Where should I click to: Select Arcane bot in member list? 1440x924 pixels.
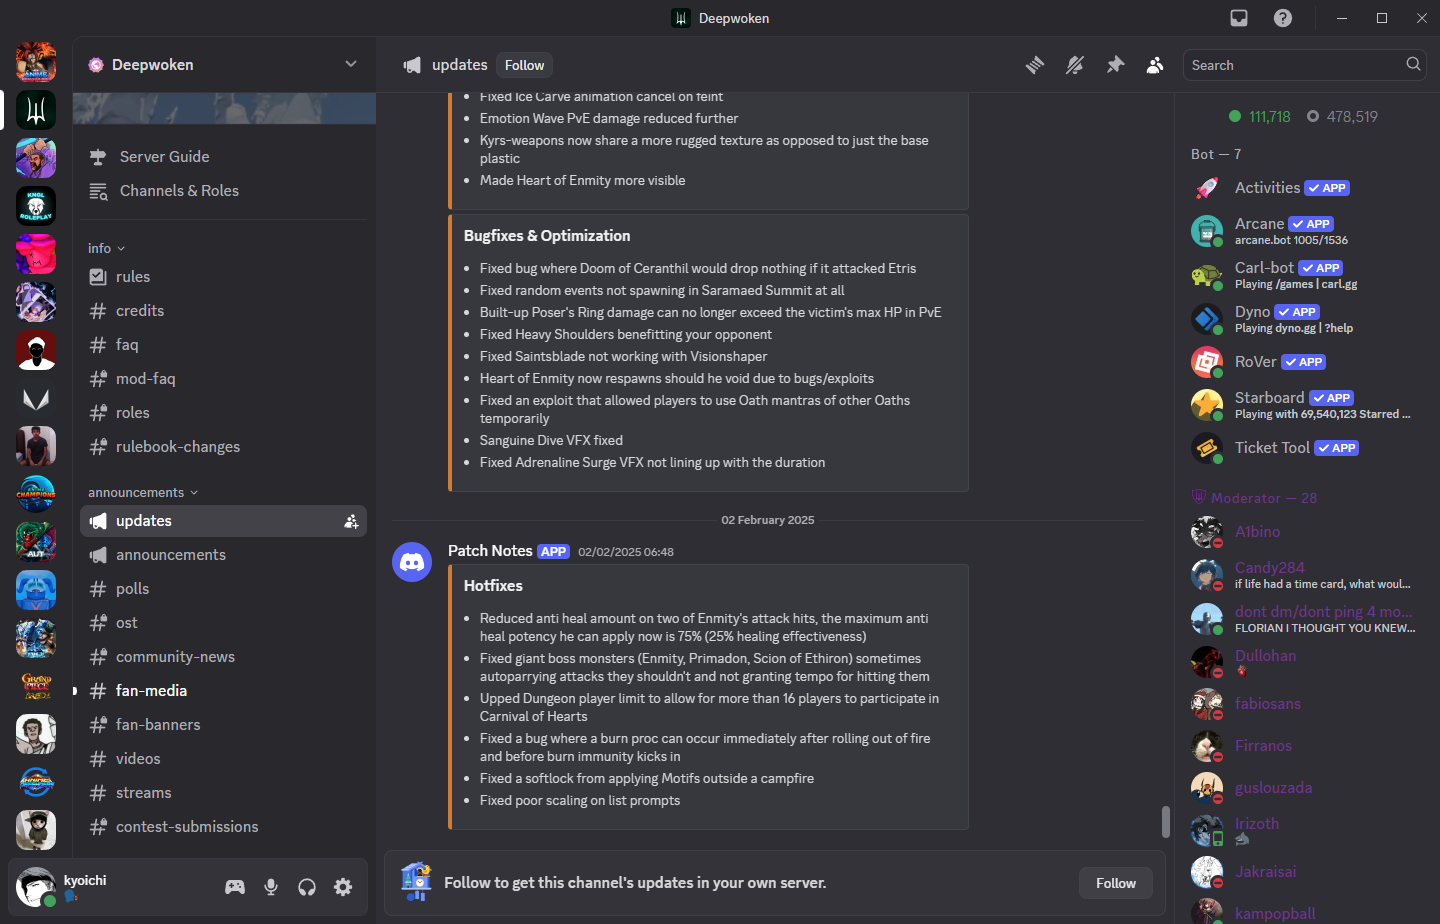1304,231
